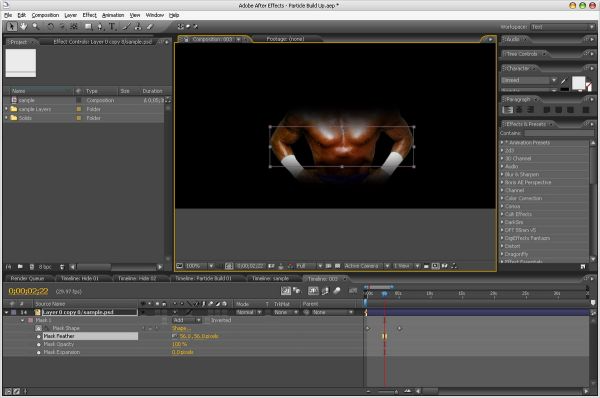This screenshot has width=600, height=398.
Task: Click the current time 0;00;02;22 display
Action: tap(28, 291)
